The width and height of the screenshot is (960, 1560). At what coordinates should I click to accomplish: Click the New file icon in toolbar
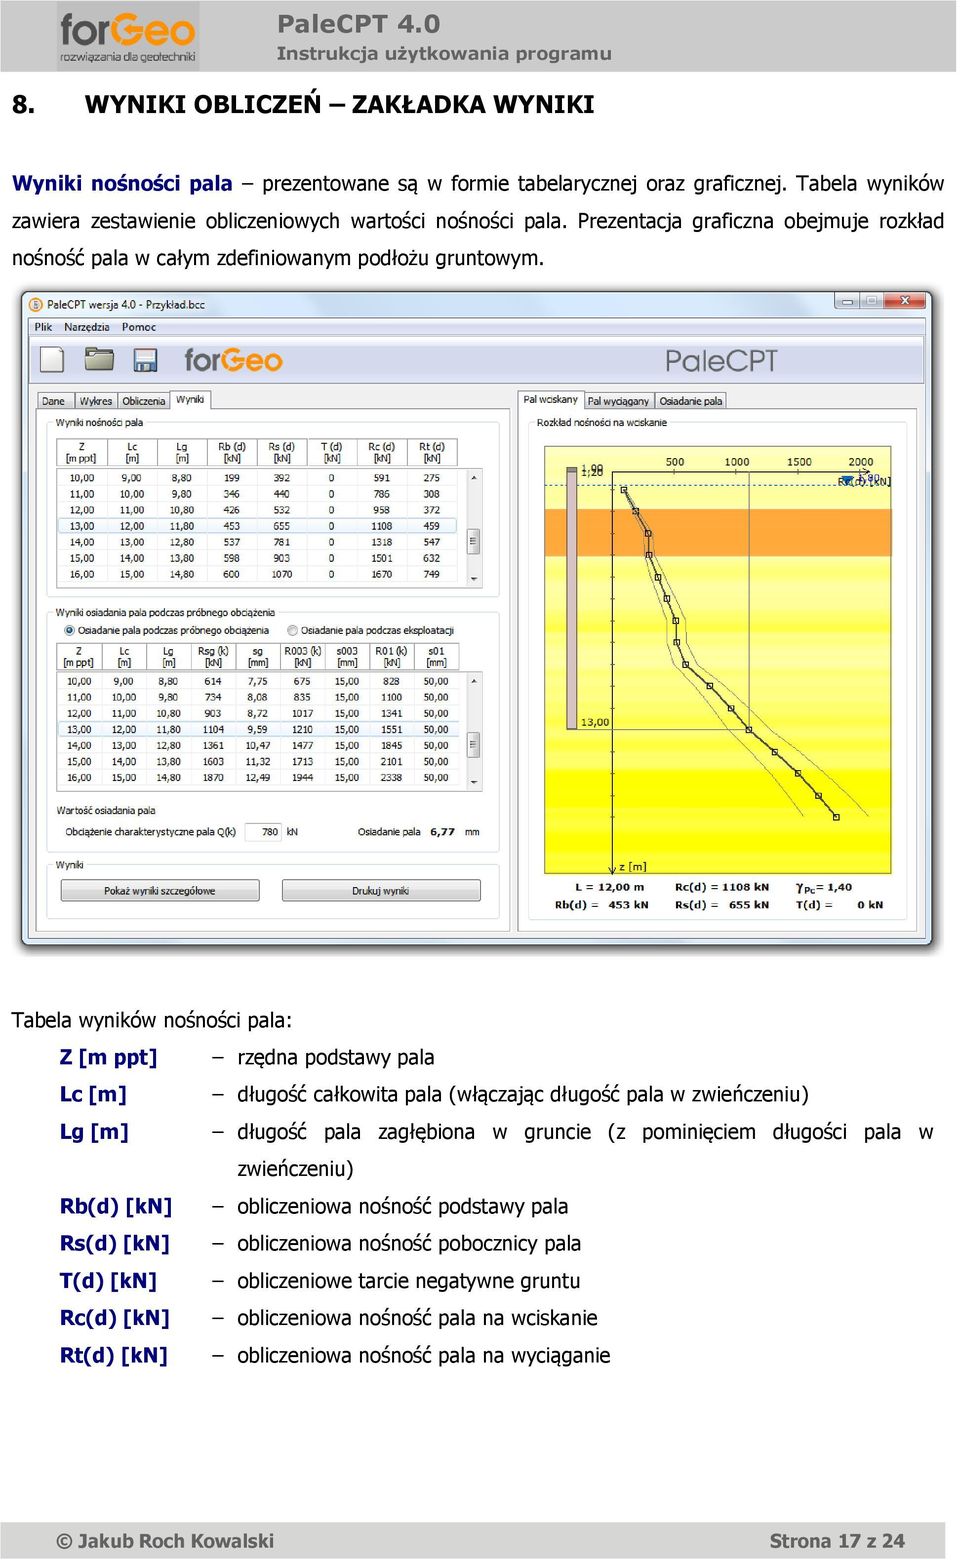(52, 360)
